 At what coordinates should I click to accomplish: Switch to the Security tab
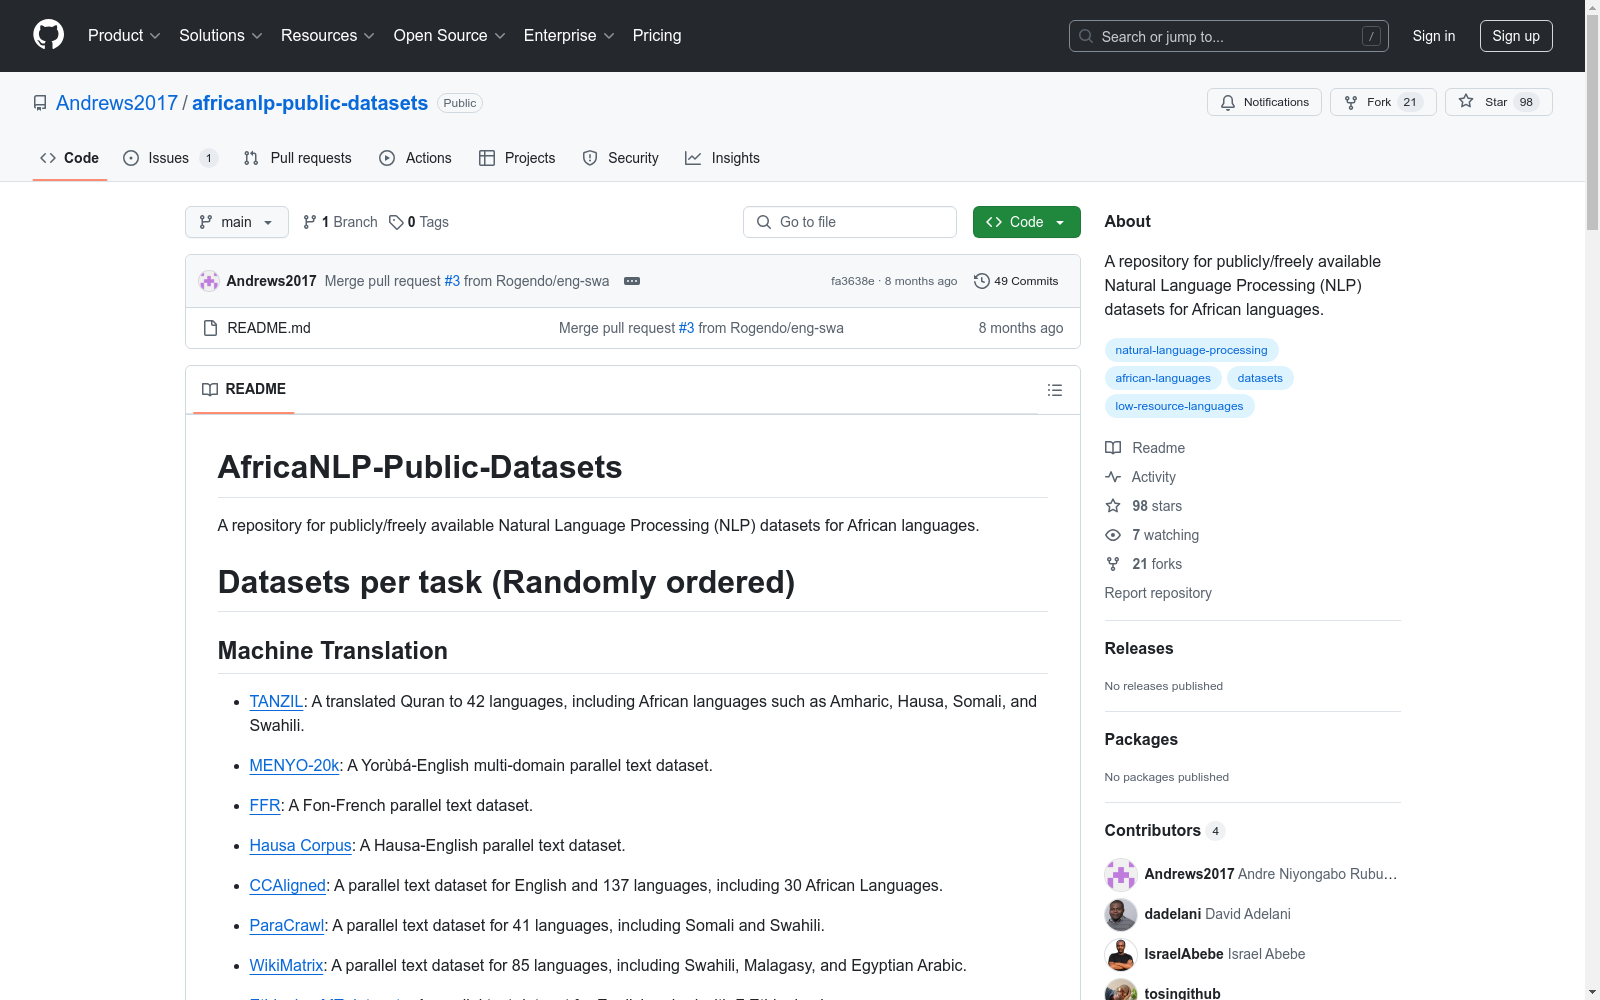click(x=621, y=158)
